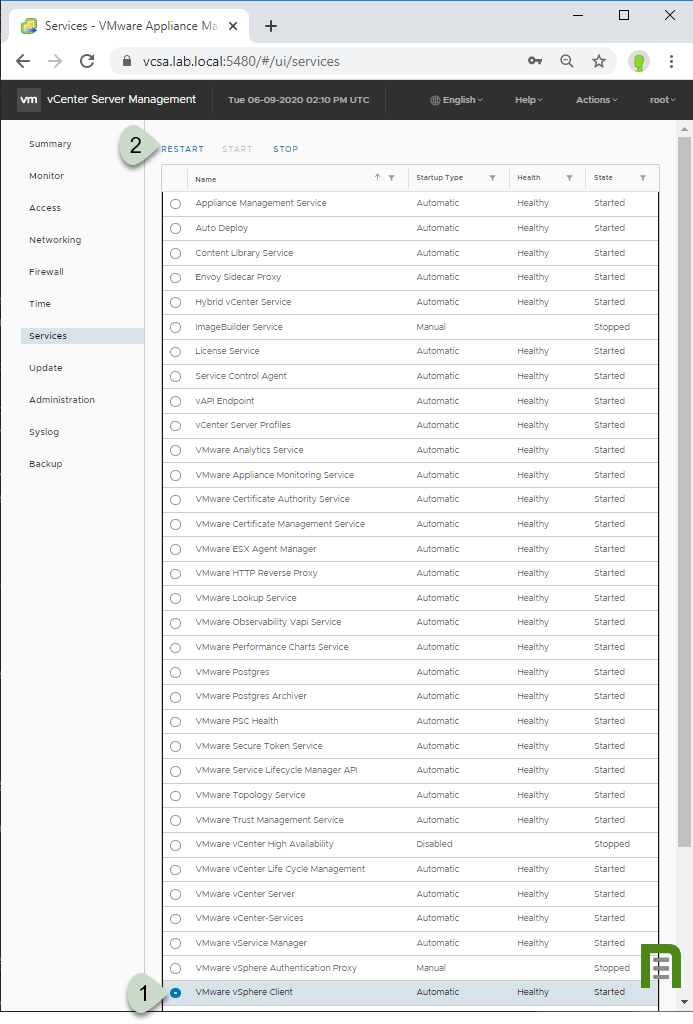Select License Service radio button

click(x=176, y=352)
